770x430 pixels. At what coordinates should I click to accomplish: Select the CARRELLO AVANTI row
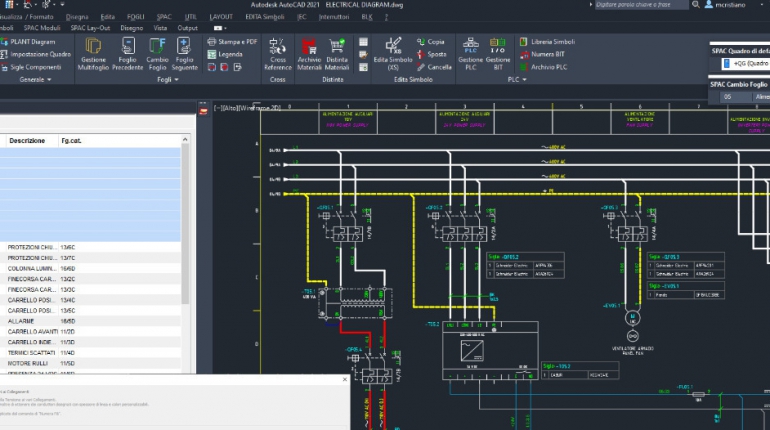point(90,332)
